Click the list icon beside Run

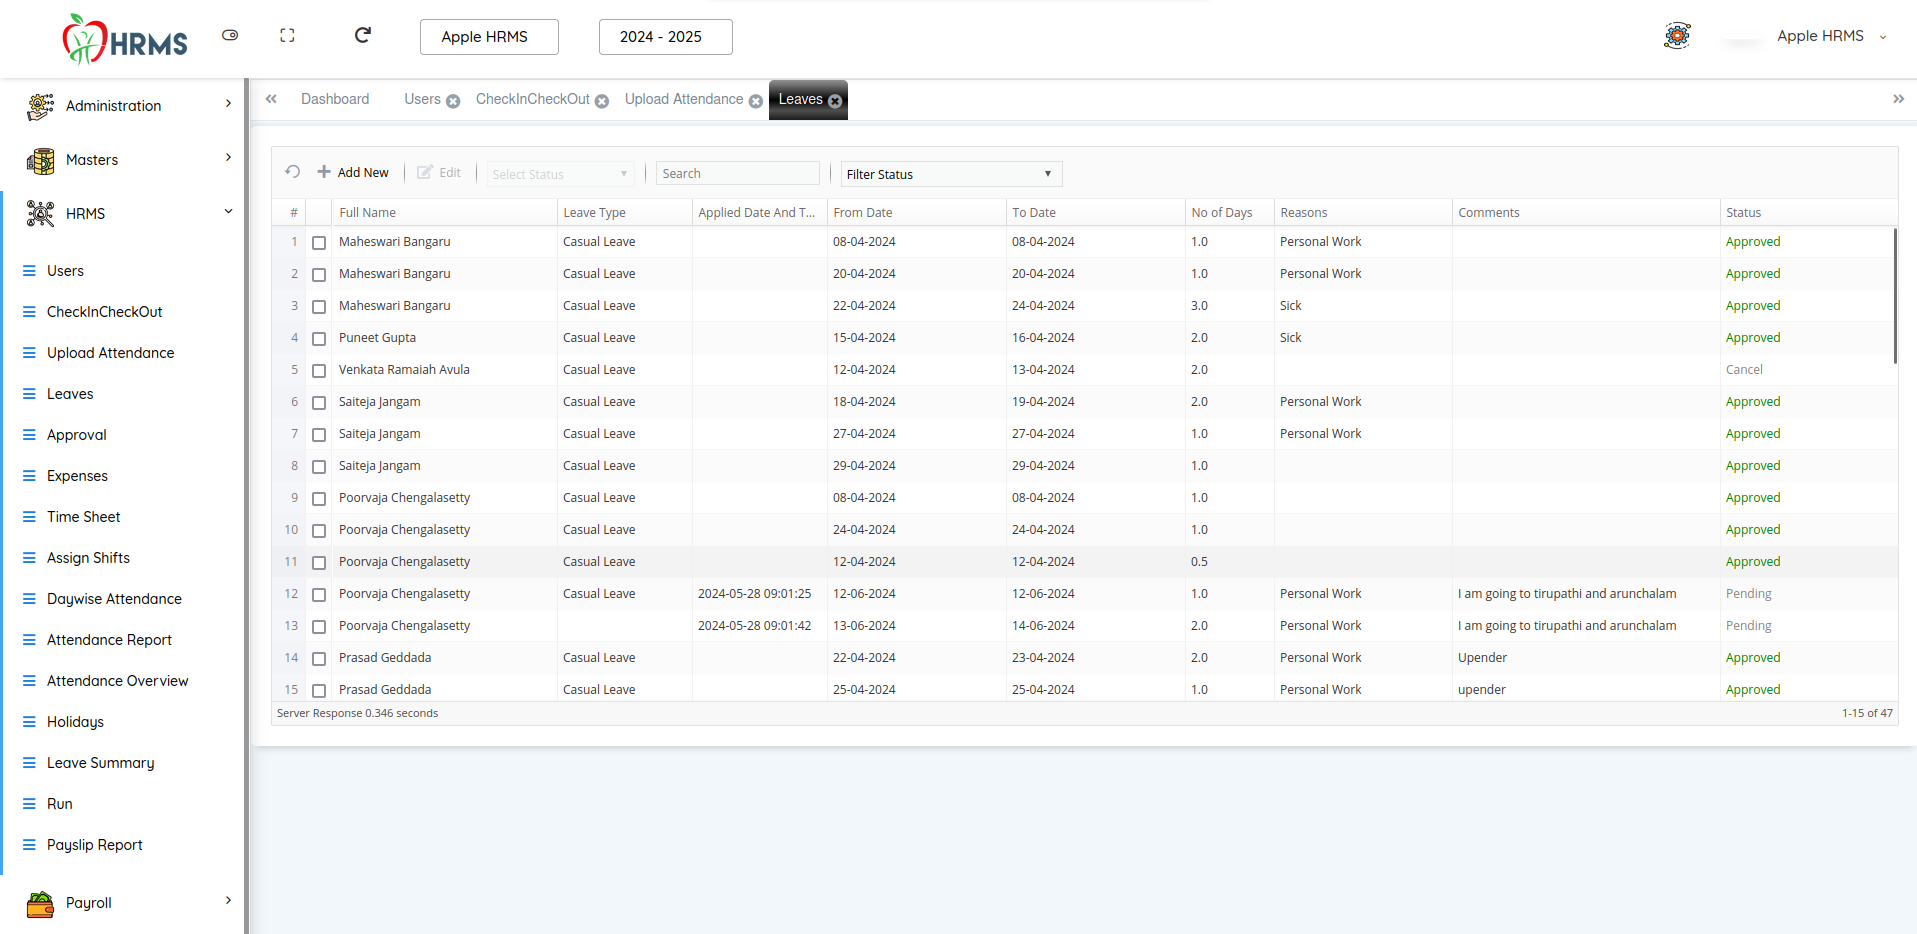29,804
